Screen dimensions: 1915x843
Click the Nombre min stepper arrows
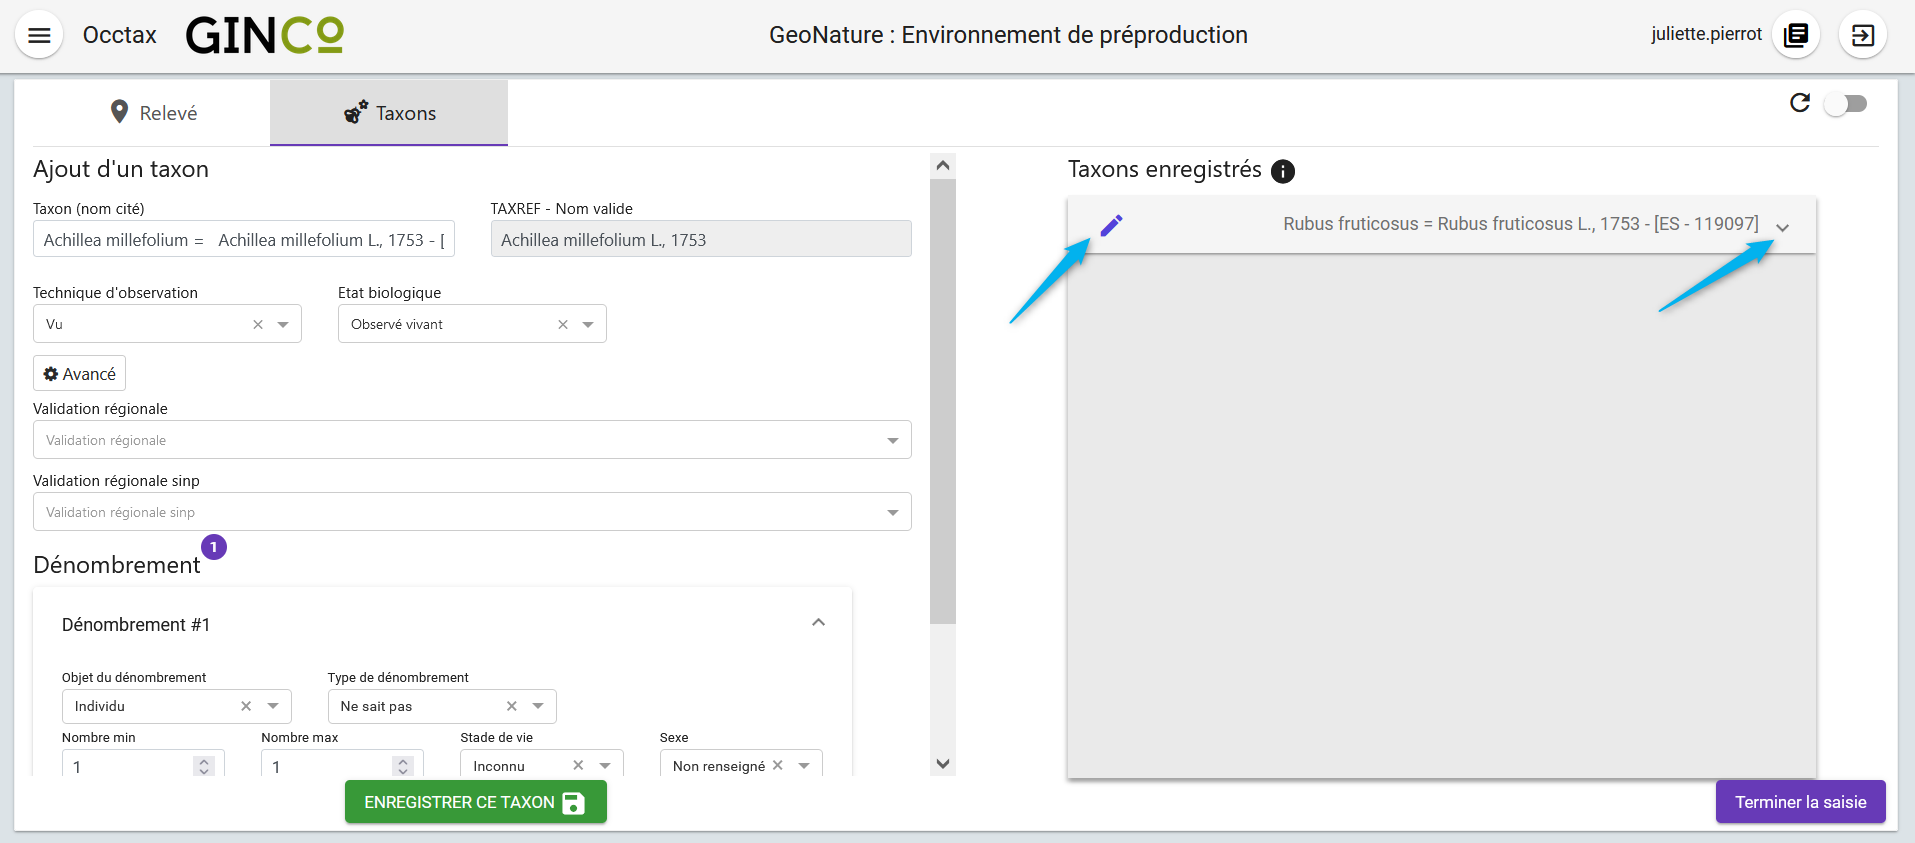(x=204, y=765)
